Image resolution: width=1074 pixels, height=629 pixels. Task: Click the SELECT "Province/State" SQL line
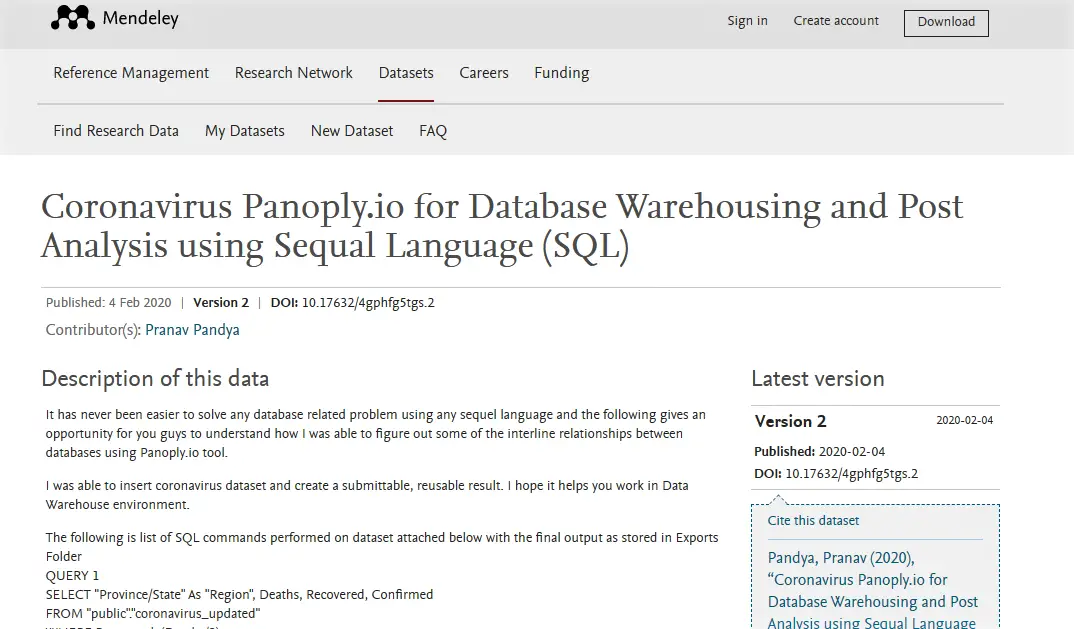(239, 595)
